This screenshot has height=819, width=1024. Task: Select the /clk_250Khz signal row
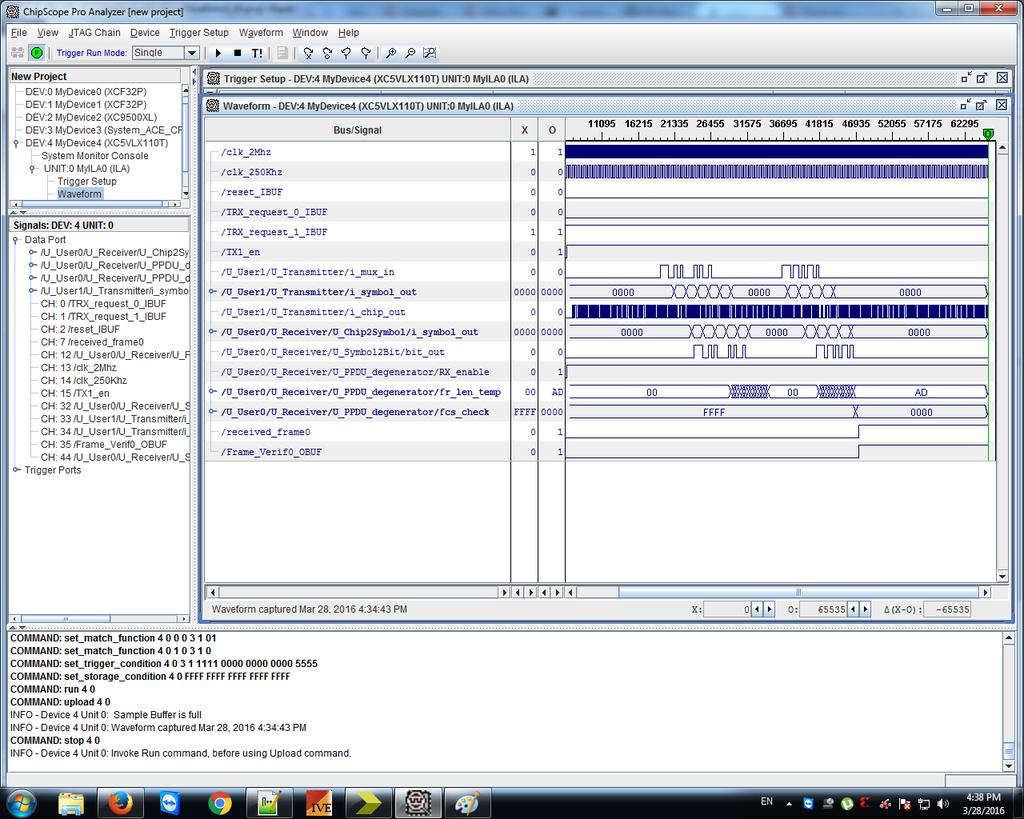(x=357, y=172)
